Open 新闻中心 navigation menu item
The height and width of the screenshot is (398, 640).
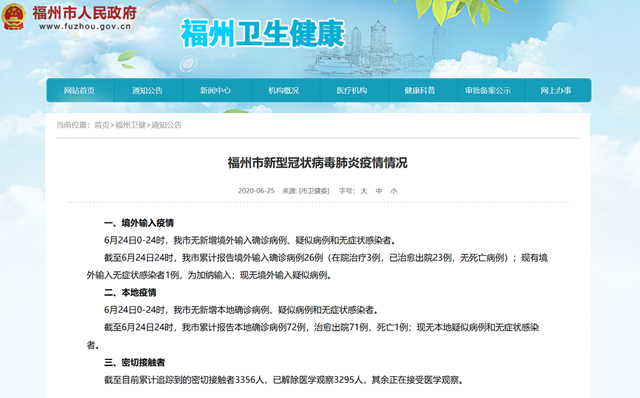pyautogui.click(x=216, y=91)
